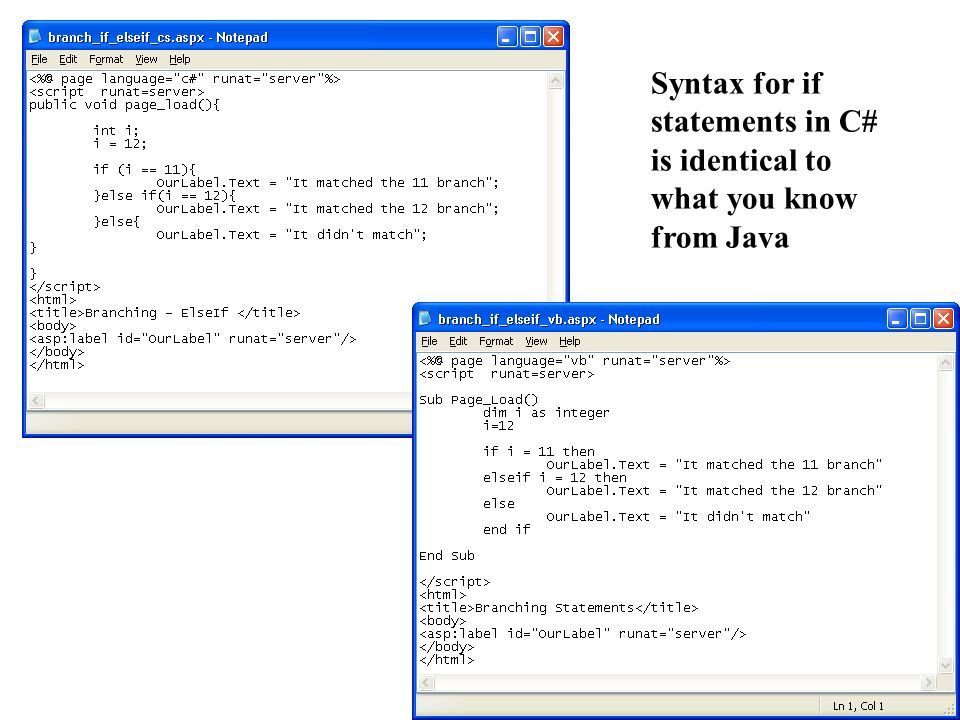Open Edit menu in branch_if_elseif_cs.aspx Notepad

pos(68,59)
